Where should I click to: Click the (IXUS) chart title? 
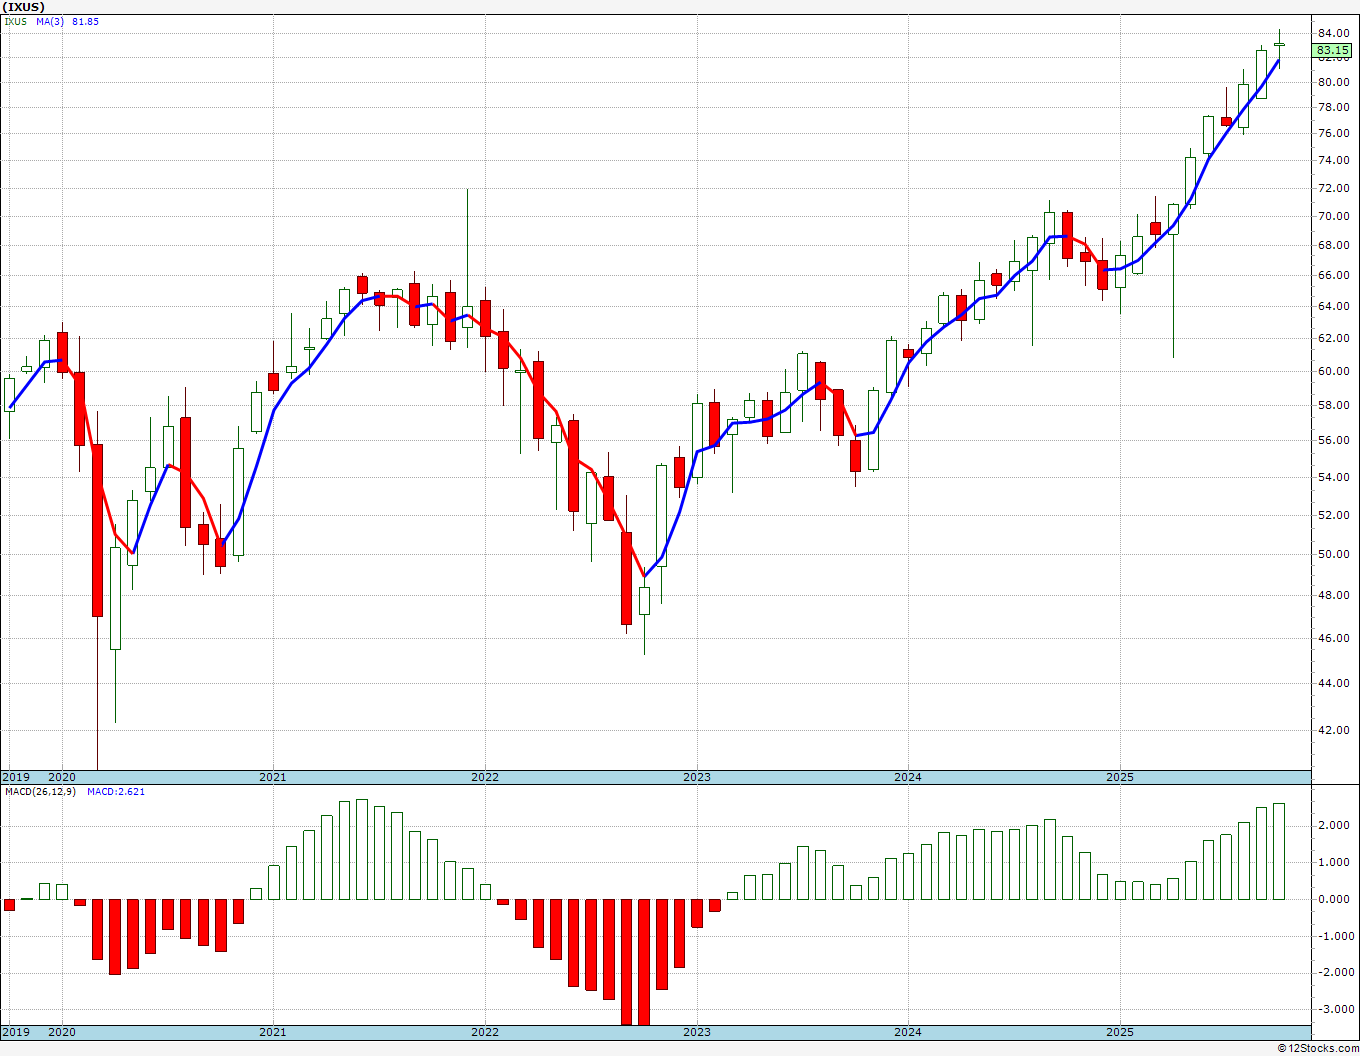click(25, 6)
